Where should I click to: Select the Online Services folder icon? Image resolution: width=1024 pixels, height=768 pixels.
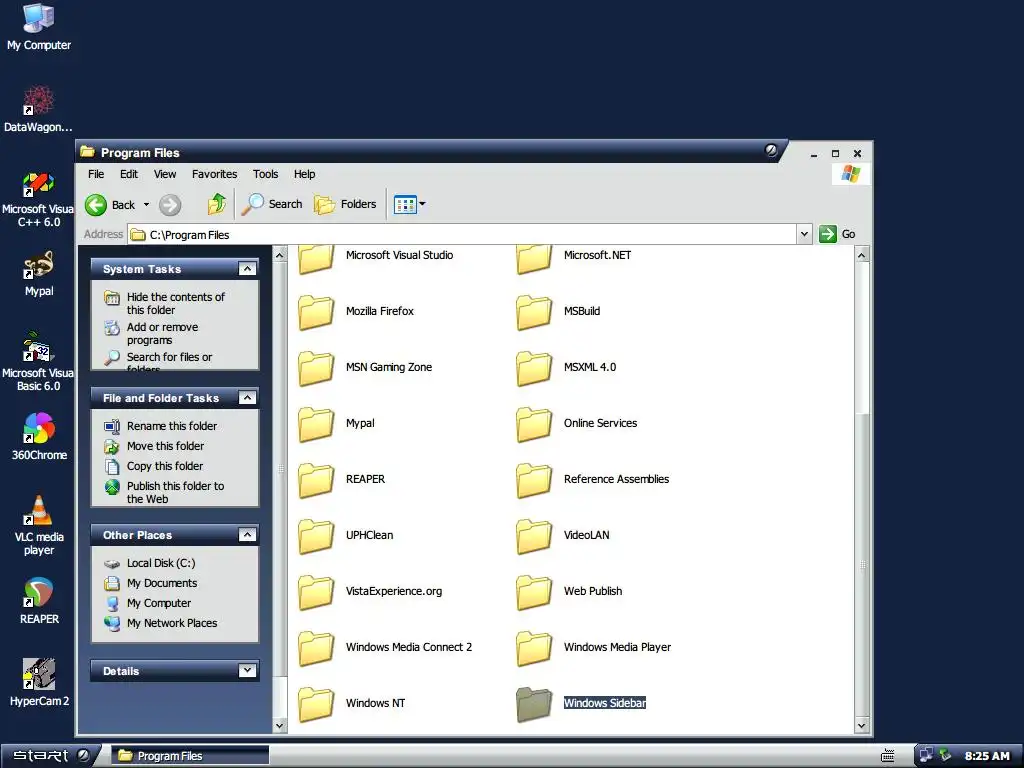click(534, 424)
